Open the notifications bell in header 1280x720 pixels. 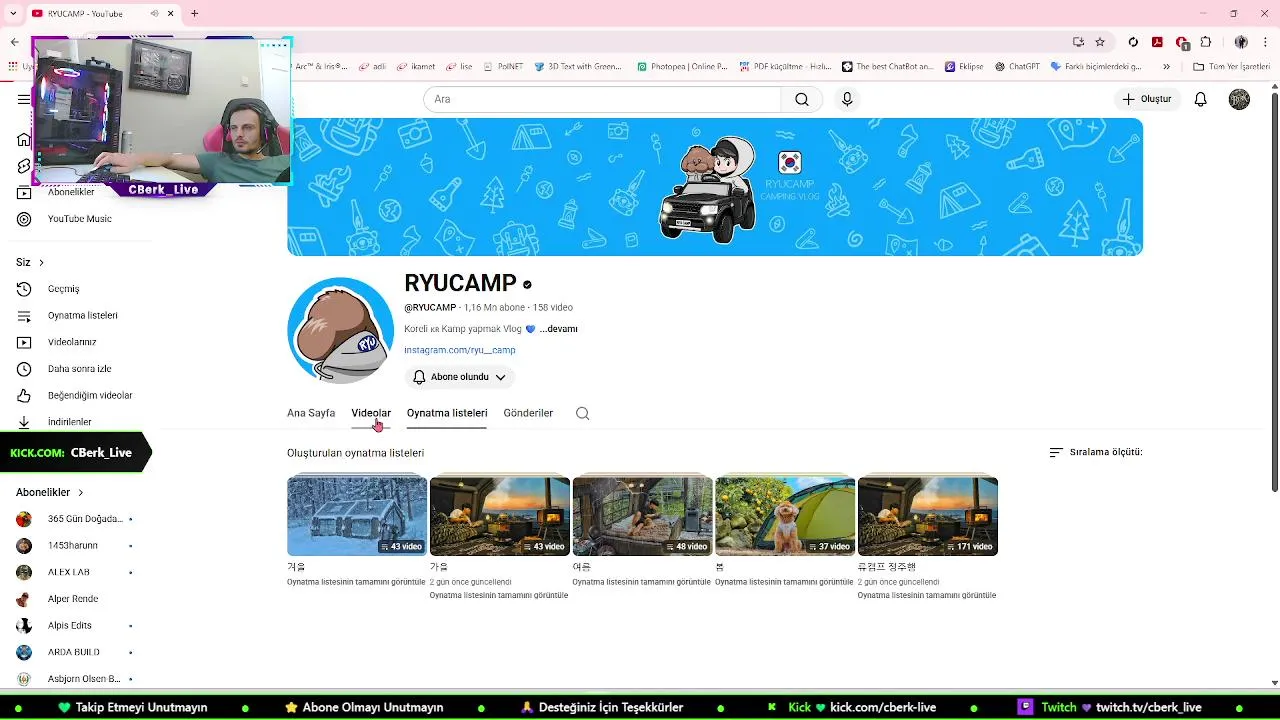point(1201,99)
